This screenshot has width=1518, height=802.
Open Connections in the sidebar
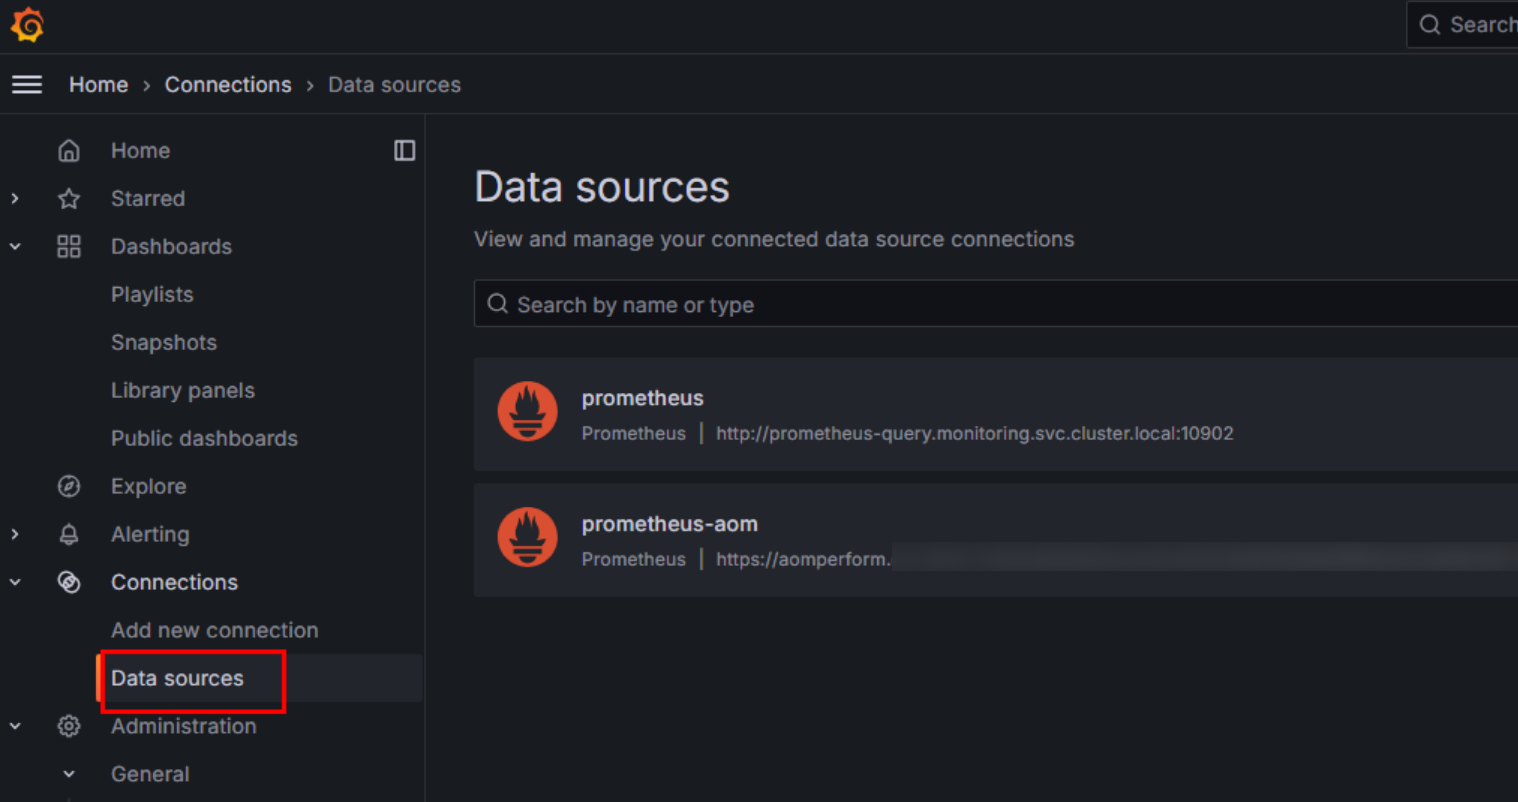pos(174,583)
